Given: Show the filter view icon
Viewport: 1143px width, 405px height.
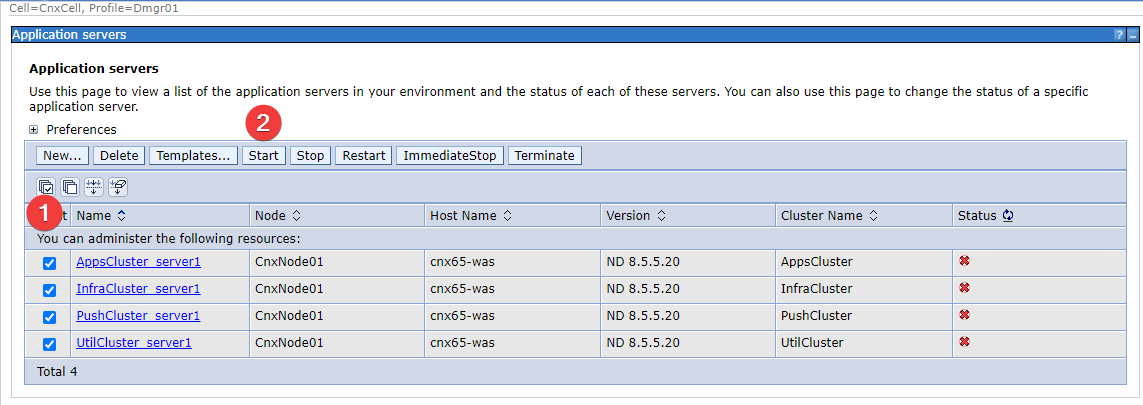Looking at the screenshot, I should click(x=94, y=186).
